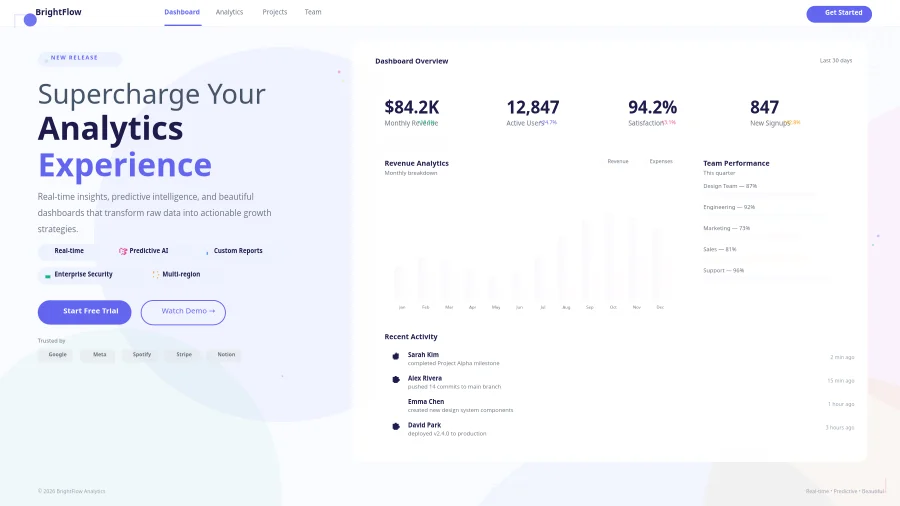Click the Notion trusted-by badge
900x506 pixels.
click(226, 355)
